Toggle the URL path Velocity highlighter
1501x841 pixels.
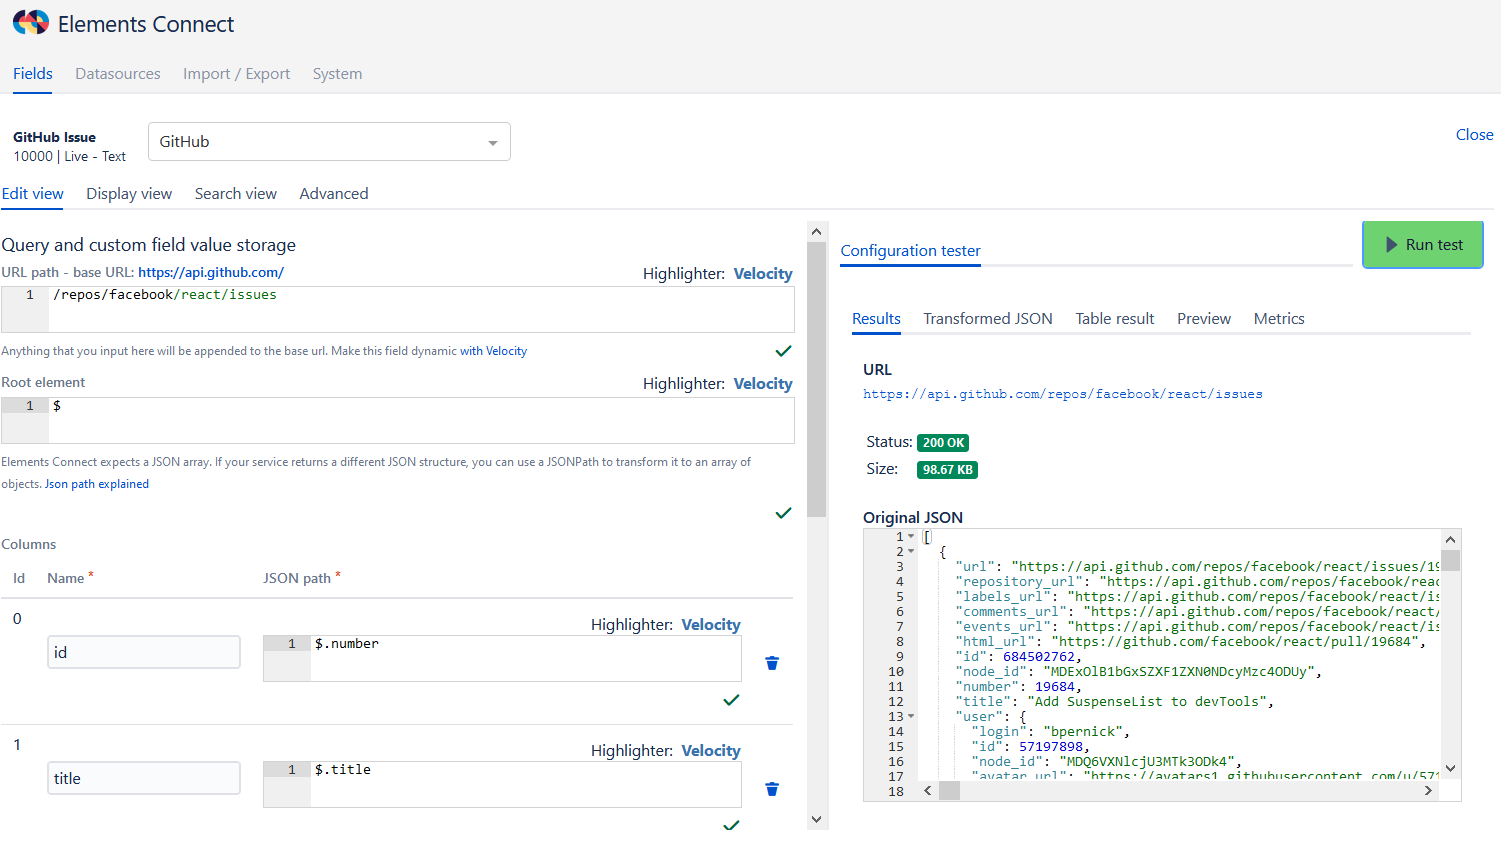pyautogui.click(x=762, y=274)
